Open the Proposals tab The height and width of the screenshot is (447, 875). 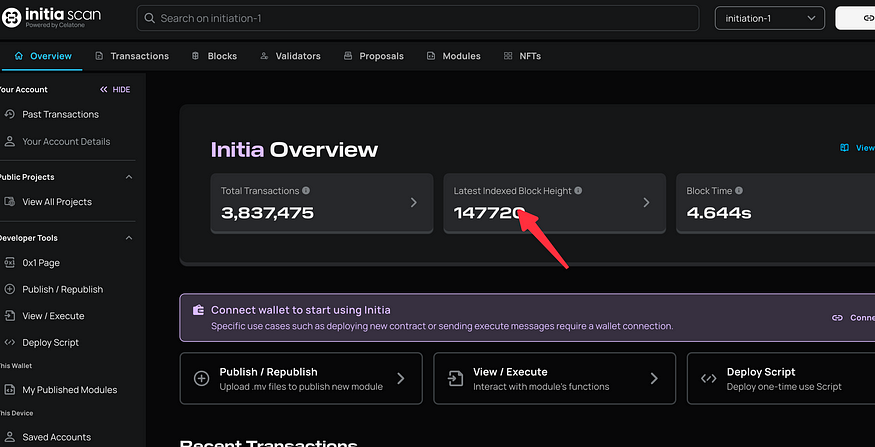click(373, 56)
